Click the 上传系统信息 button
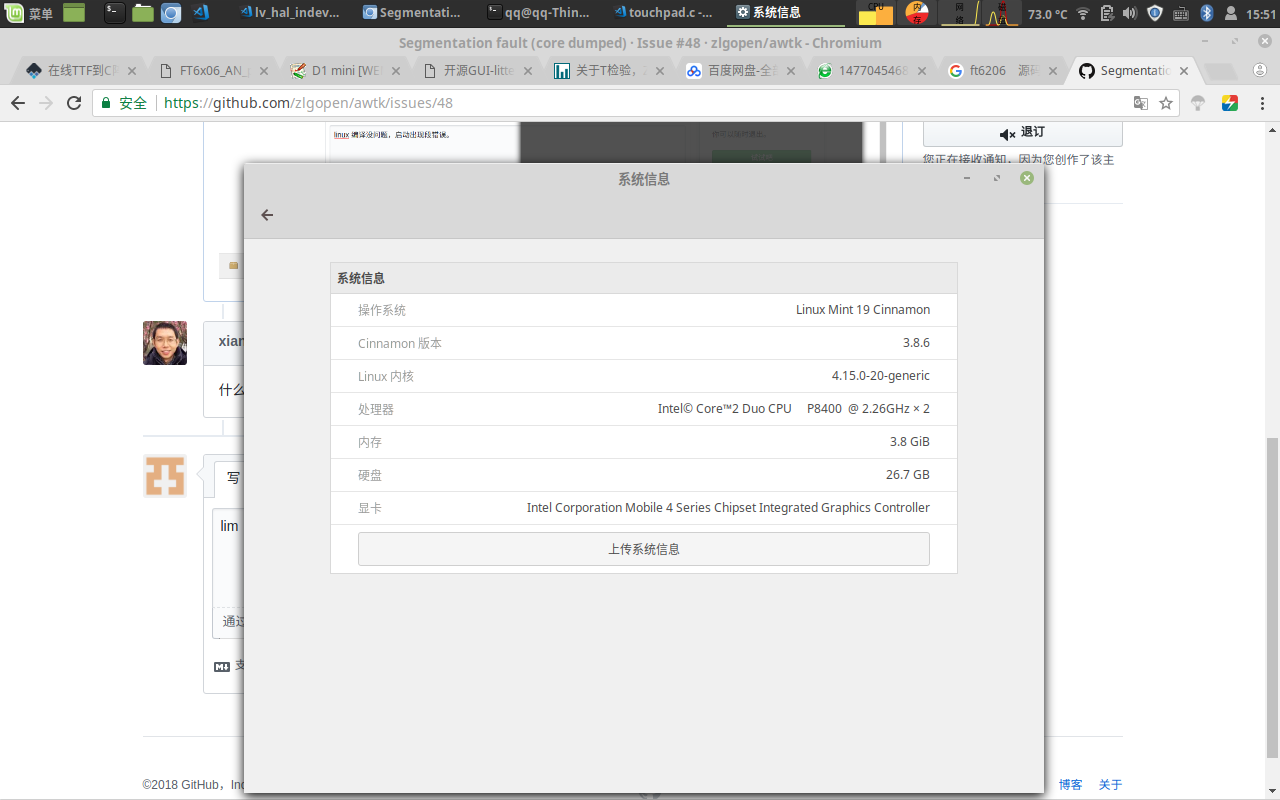 tap(643, 548)
